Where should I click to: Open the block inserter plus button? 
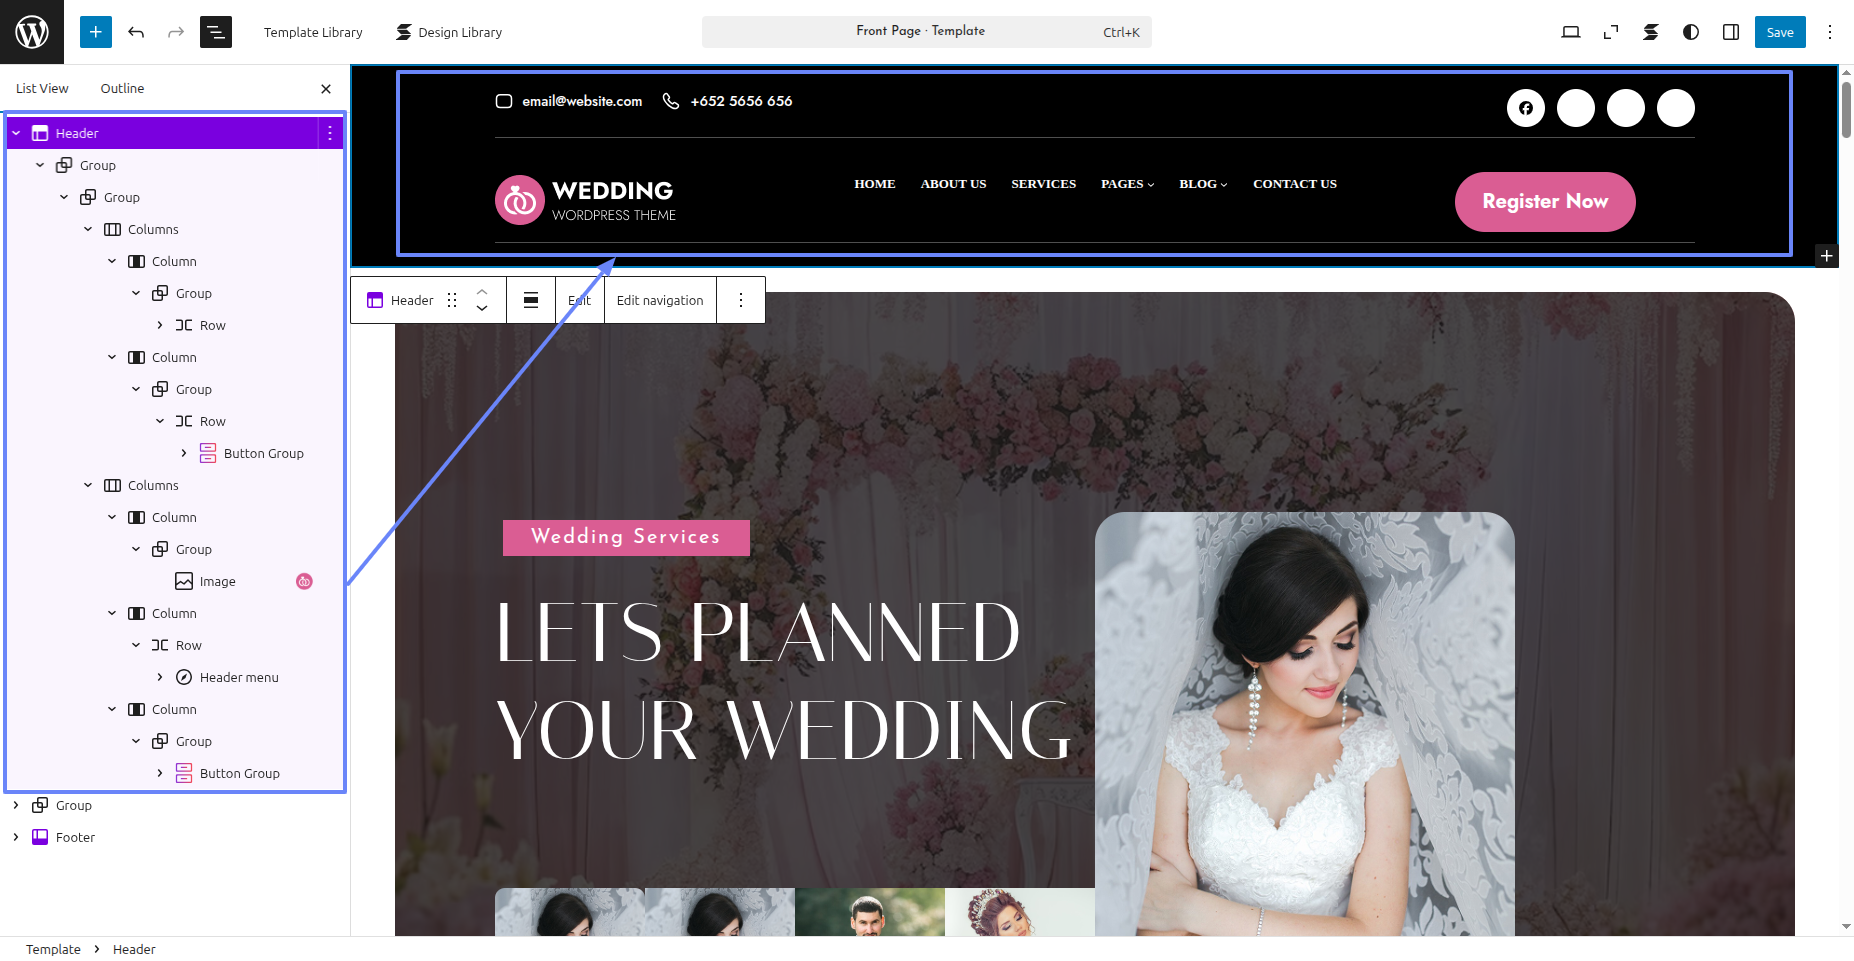point(95,32)
